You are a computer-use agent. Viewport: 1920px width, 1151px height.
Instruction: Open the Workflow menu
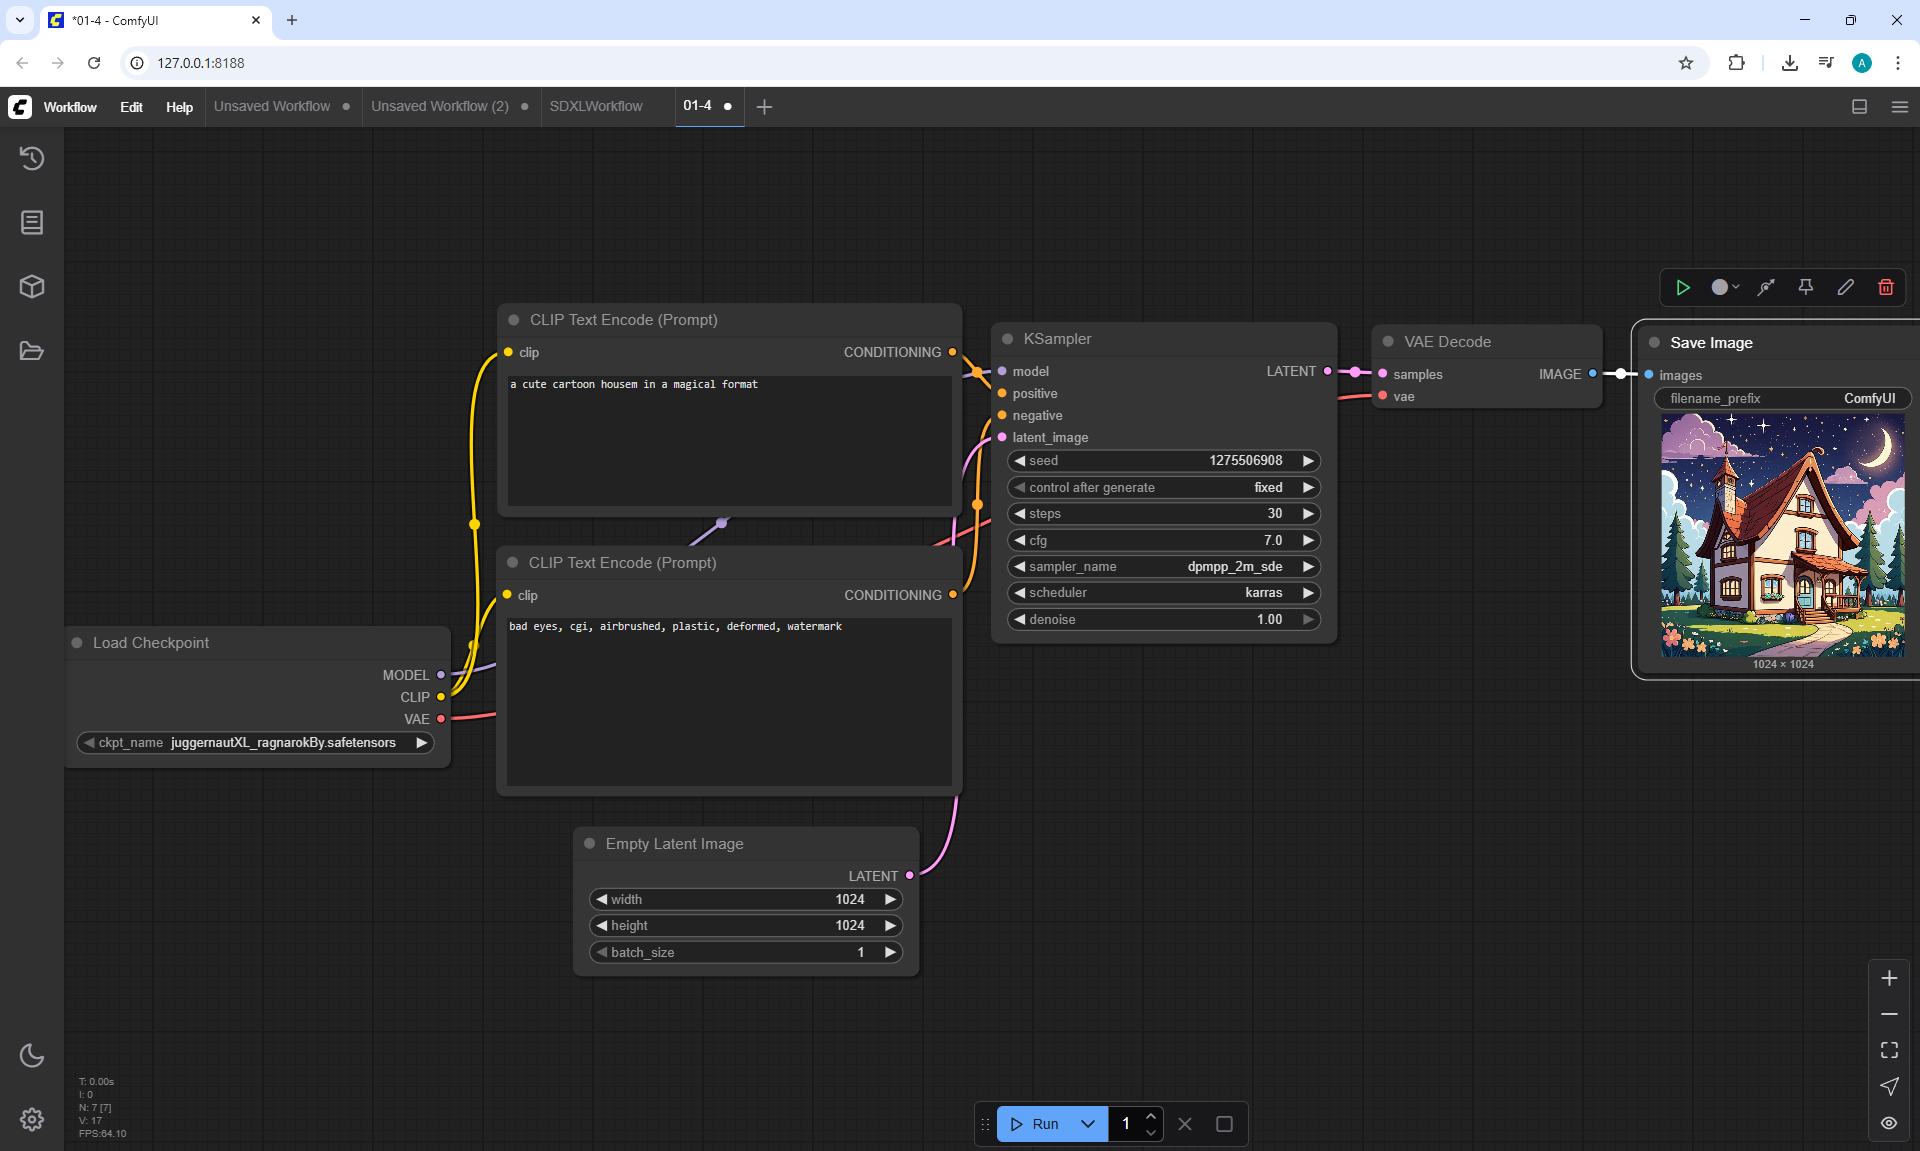[70, 107]
